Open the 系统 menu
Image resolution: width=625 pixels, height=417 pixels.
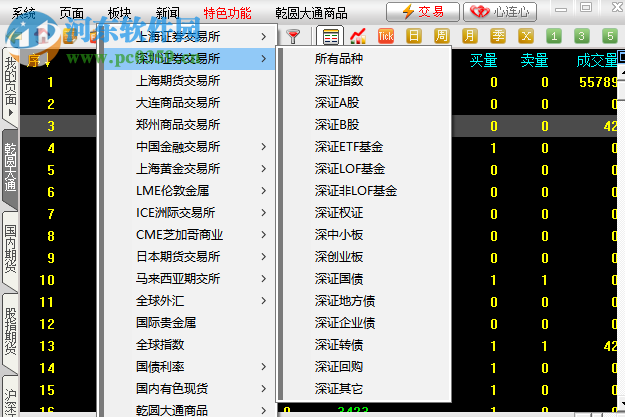tap(24, 13)
